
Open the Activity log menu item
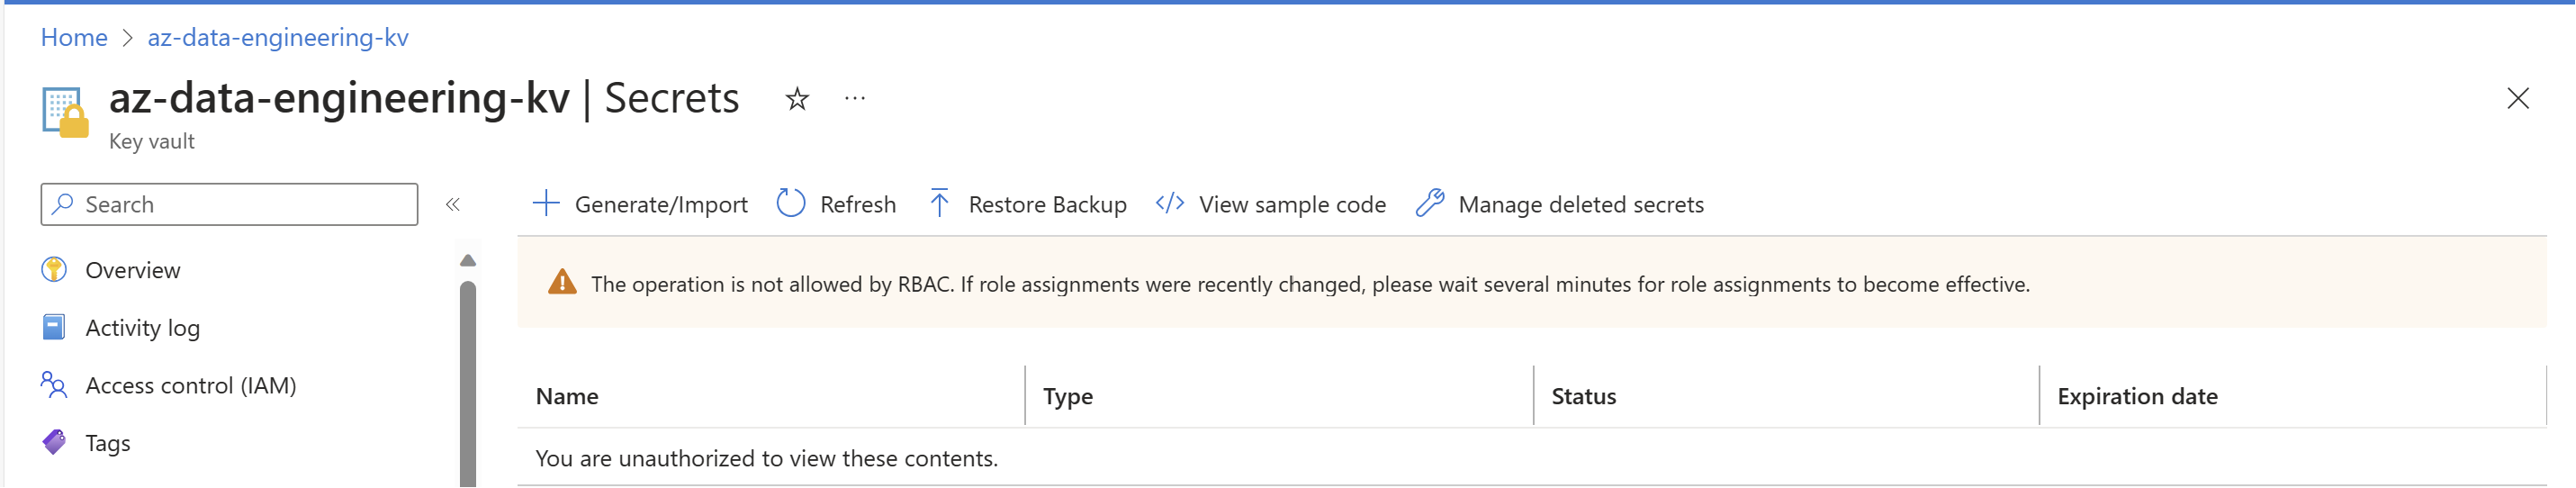coord(142,328)
